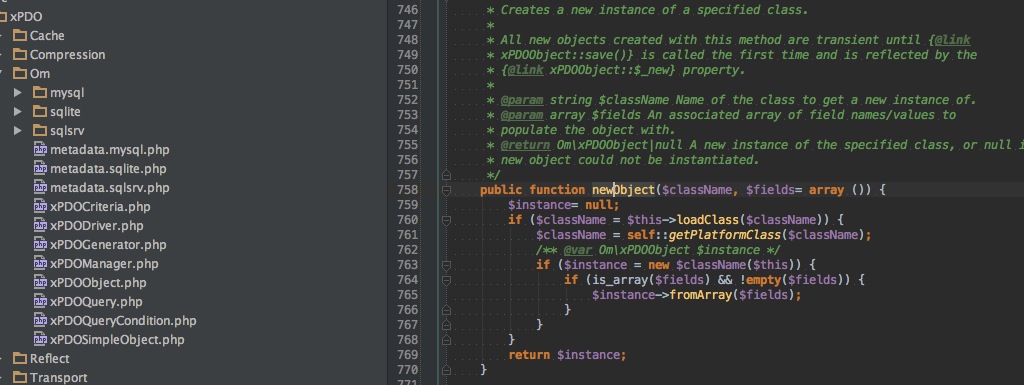This screenshot has width=1024, height=385.
Task: Click PHP file icon of xPDOQueryCondition.php
Action: click(x=40, y=320)
